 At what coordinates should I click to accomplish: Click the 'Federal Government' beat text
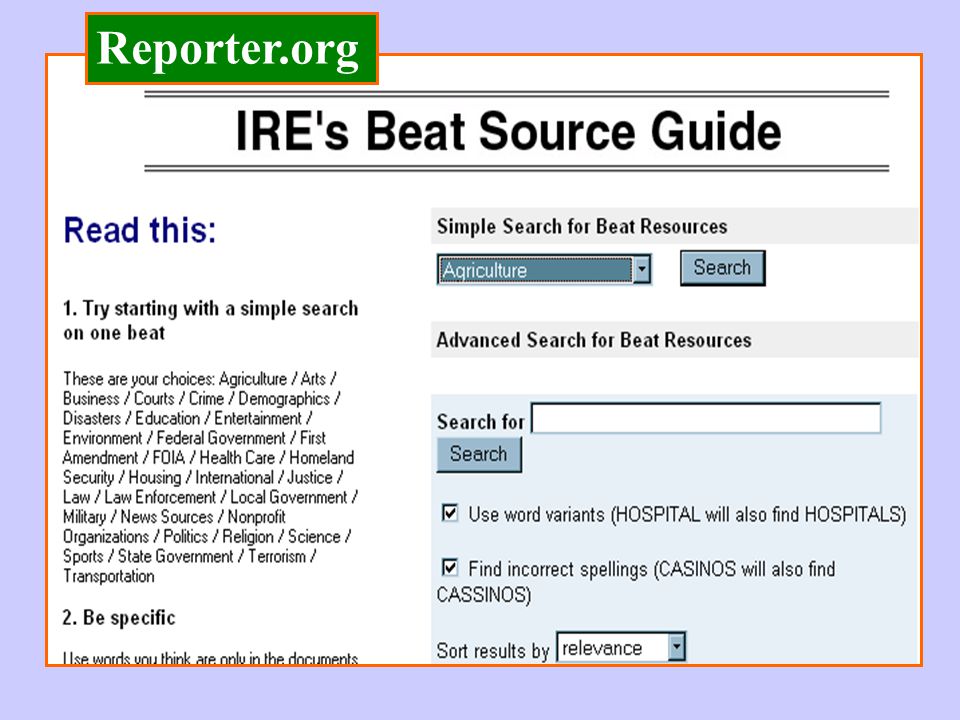click(221, 438)
